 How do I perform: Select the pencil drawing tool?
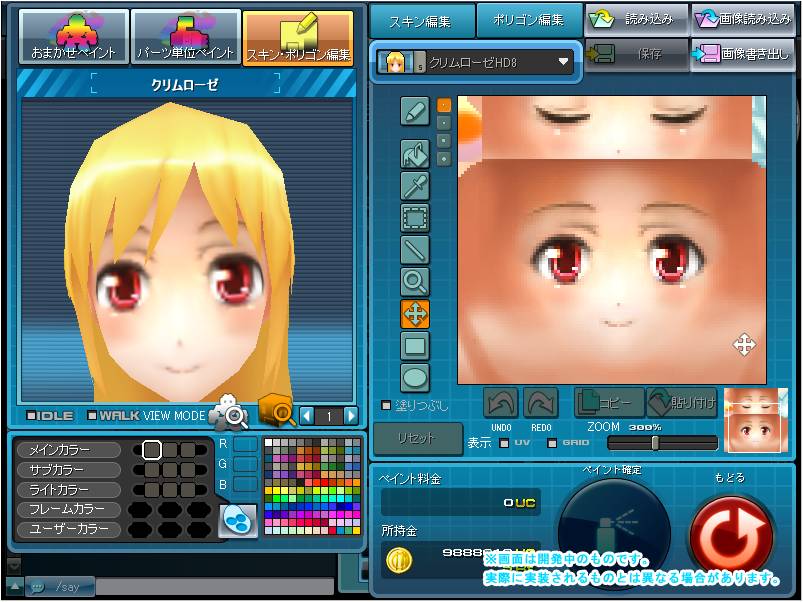[x=415, y=112]
